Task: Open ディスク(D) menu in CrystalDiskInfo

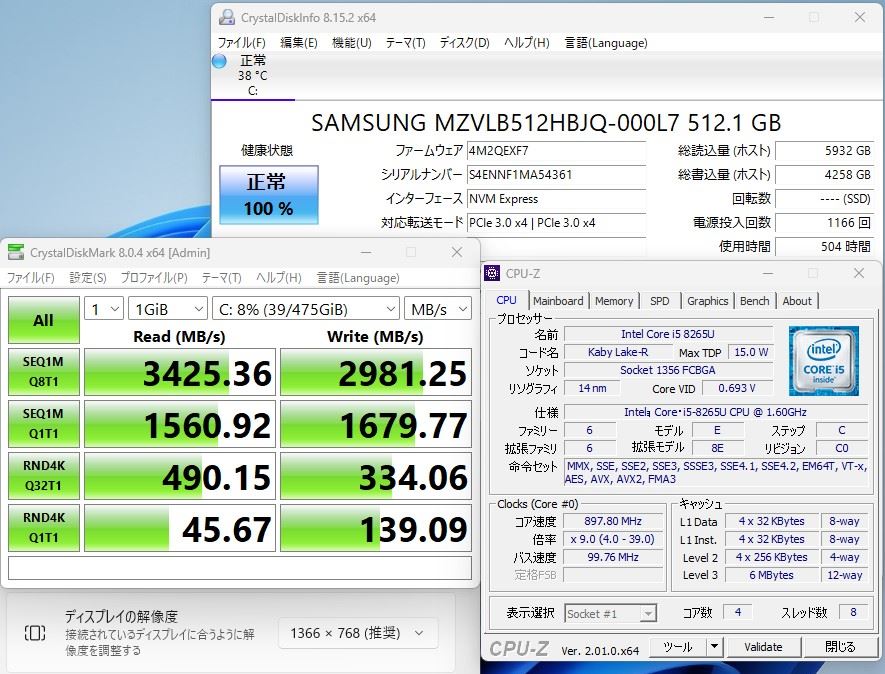Action: pos(465,43)
